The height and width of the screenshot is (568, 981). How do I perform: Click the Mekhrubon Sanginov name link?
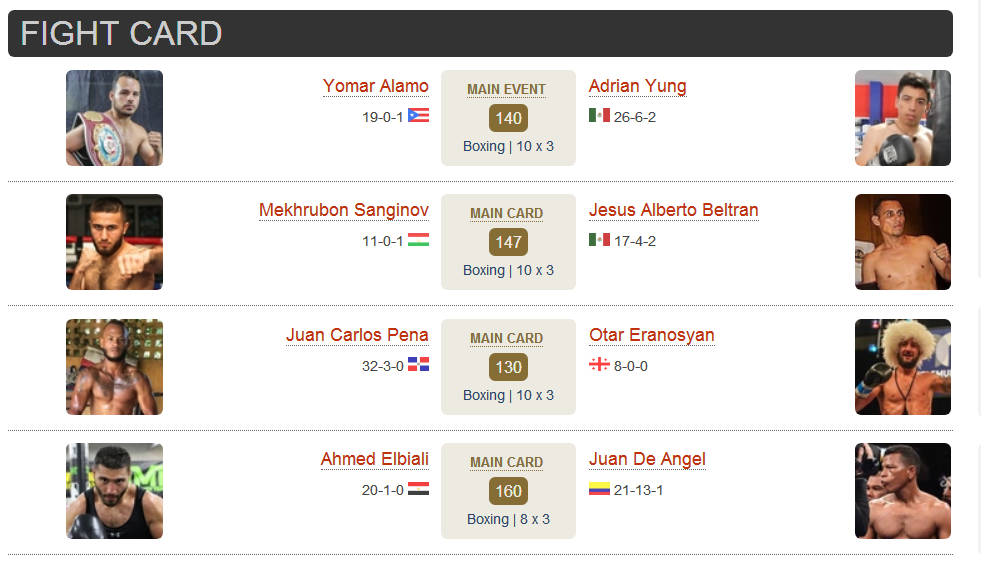tap(343, 210)
